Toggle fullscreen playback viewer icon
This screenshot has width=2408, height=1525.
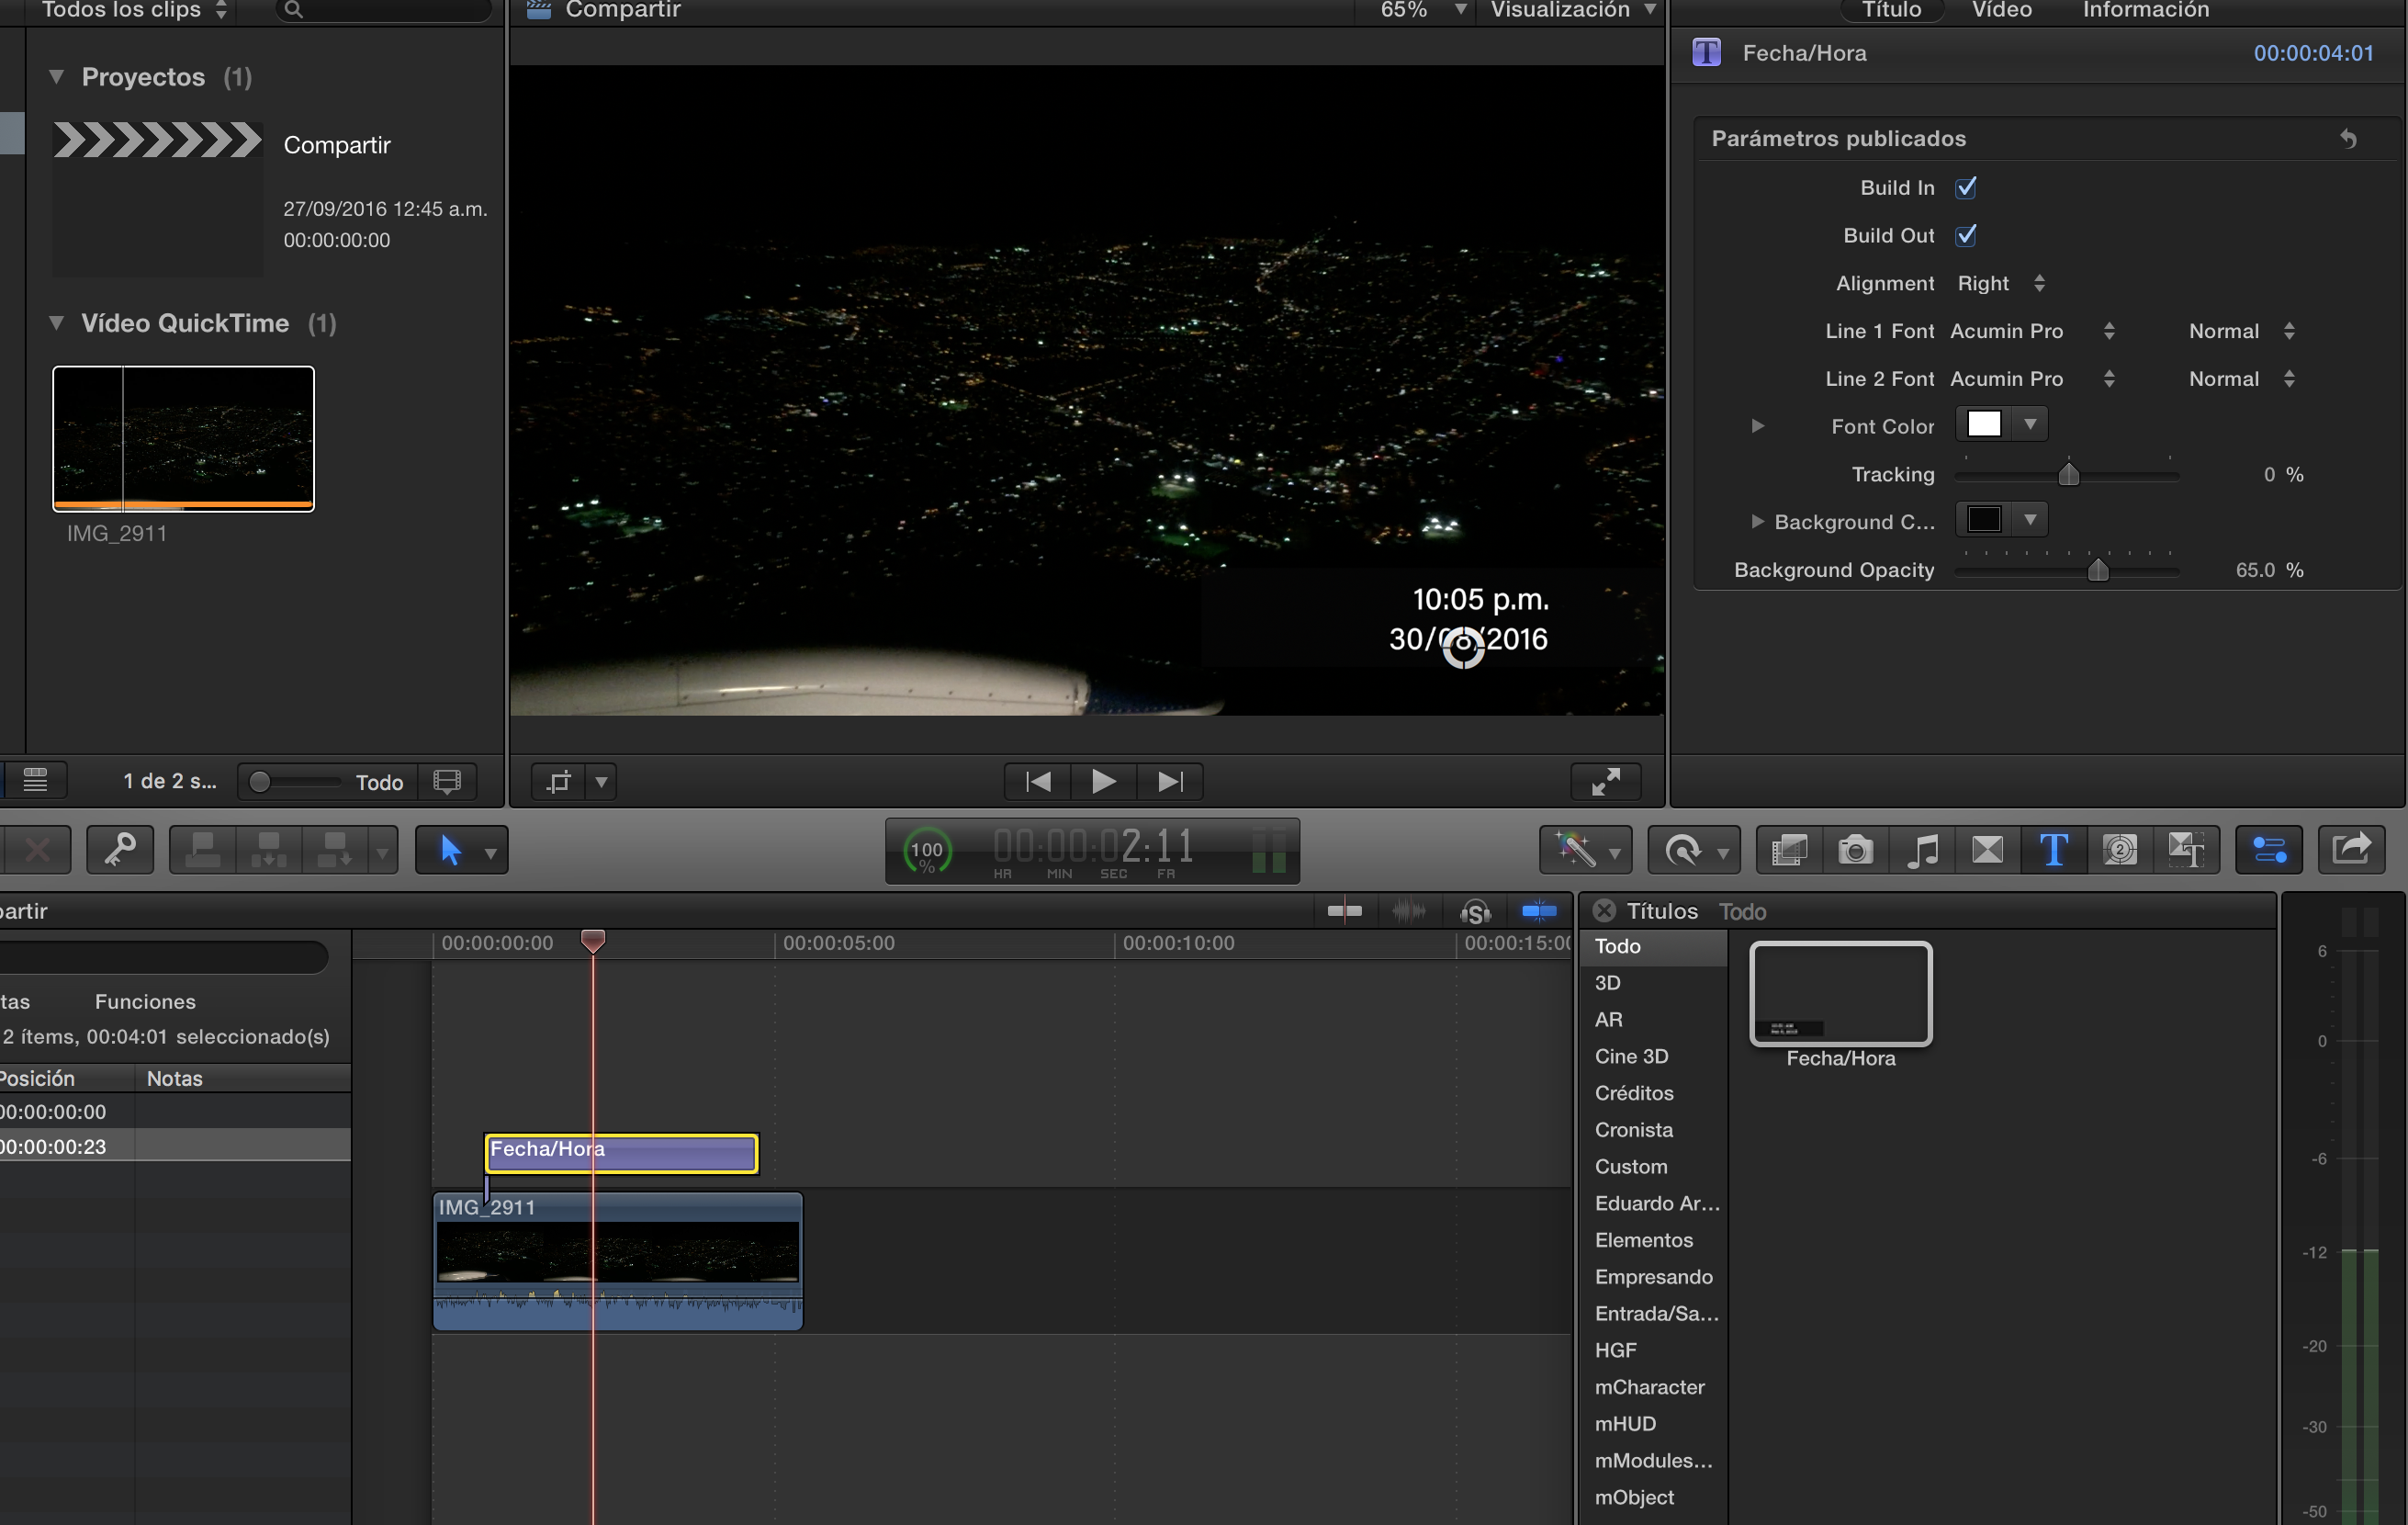1605,781
